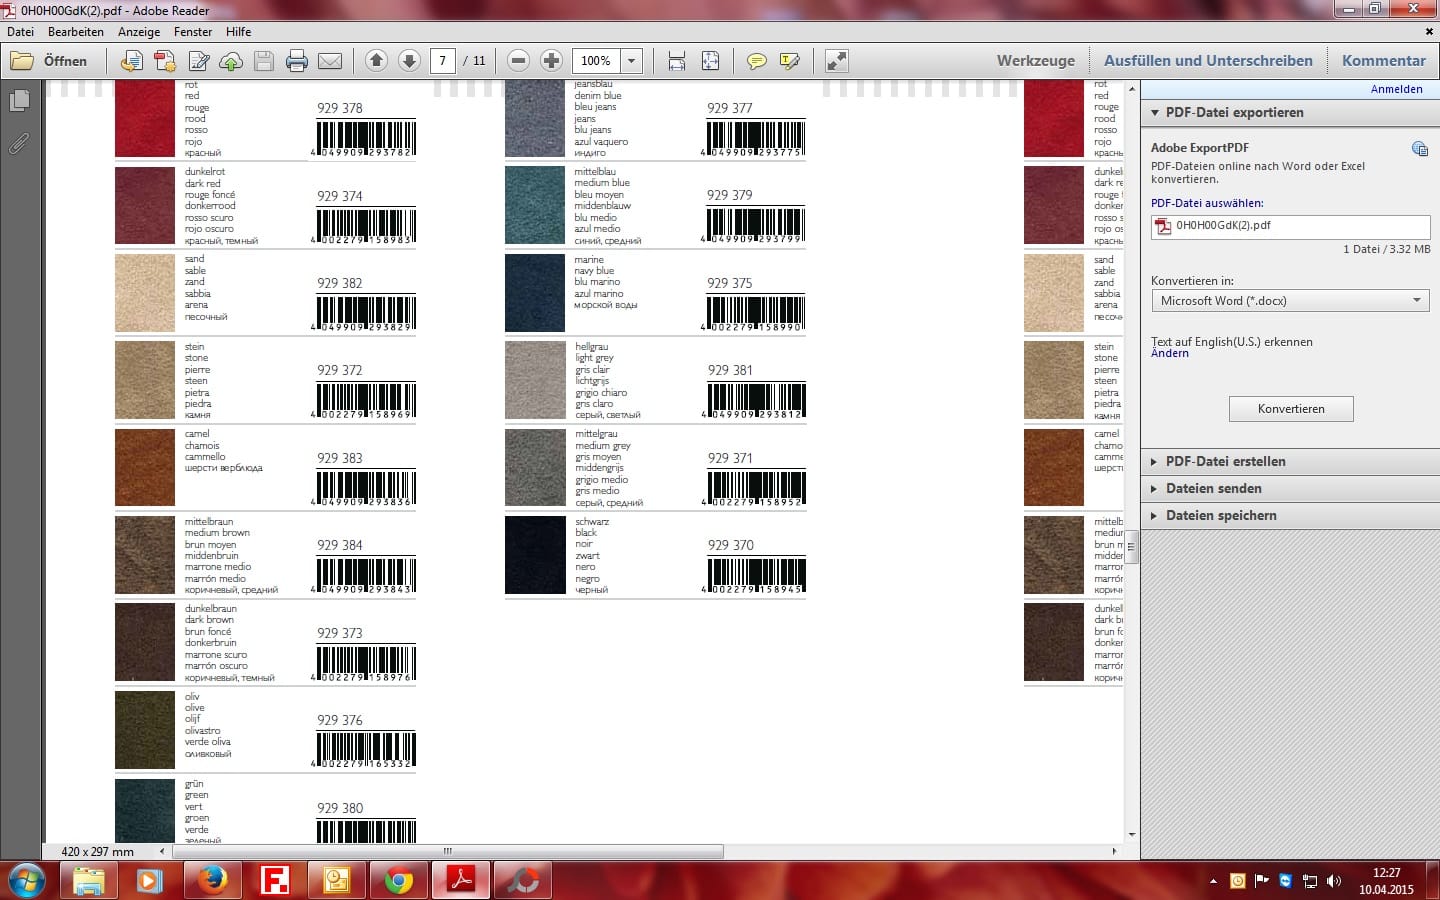Viewport: 1440px width, 900px height.
Task: Click the Windows Start orb
Action: coord(26,881)
